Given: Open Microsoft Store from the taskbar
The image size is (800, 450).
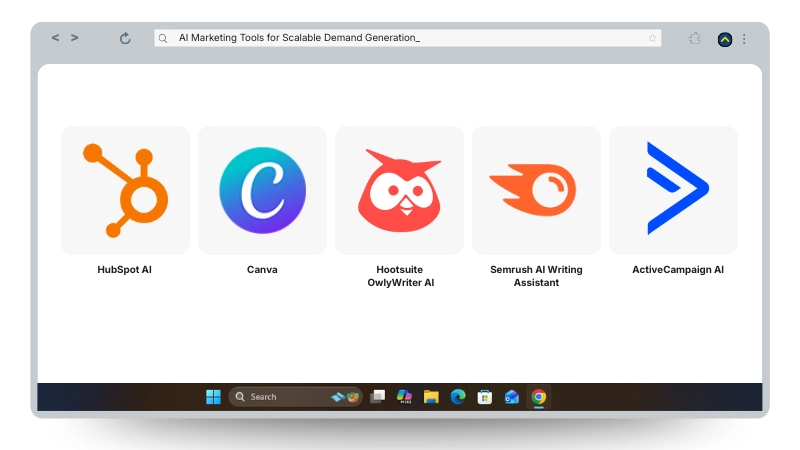Looking at the screenshot, I should (485, 396).
